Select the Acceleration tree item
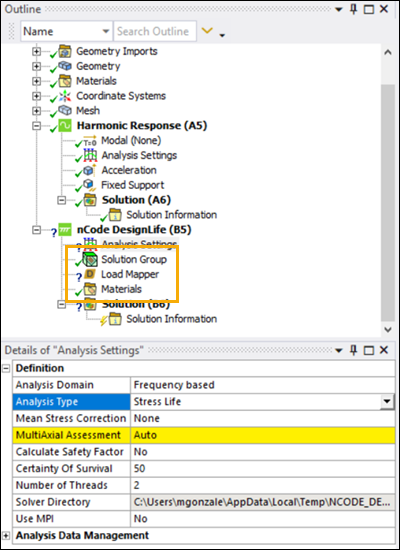 click(129, 170)
